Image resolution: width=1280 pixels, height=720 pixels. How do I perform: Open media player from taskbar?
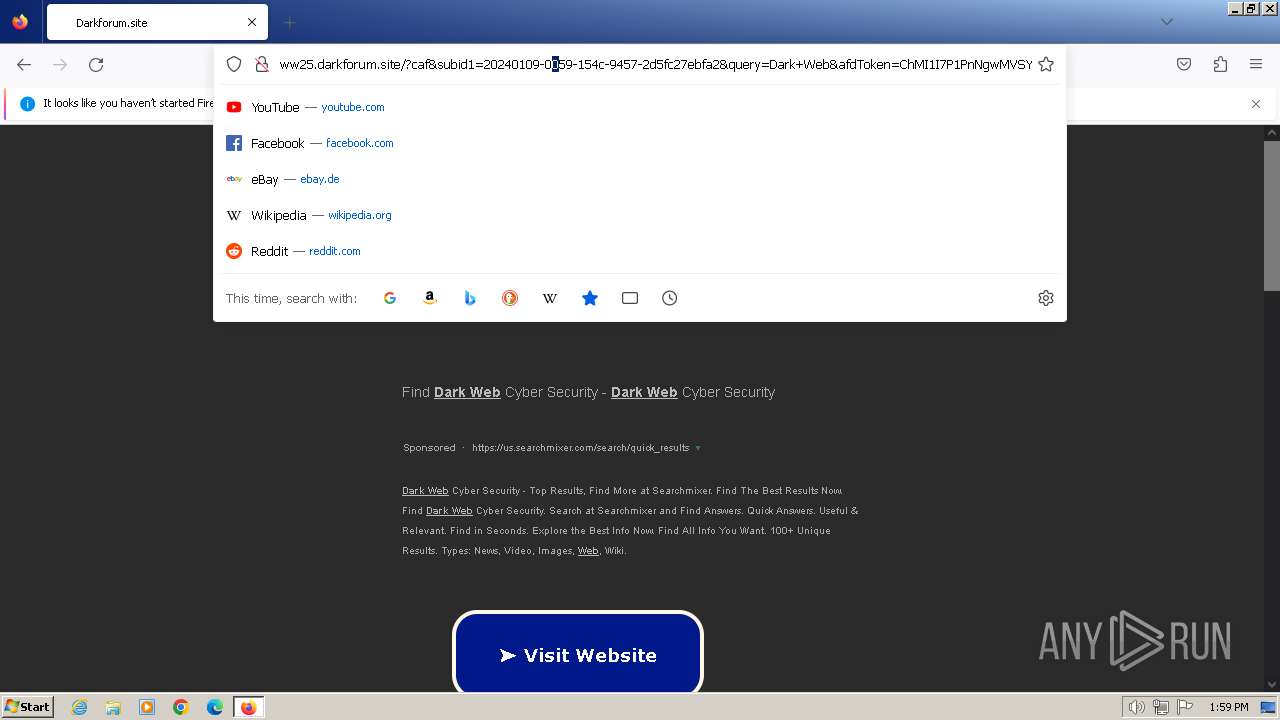[147, 707]
